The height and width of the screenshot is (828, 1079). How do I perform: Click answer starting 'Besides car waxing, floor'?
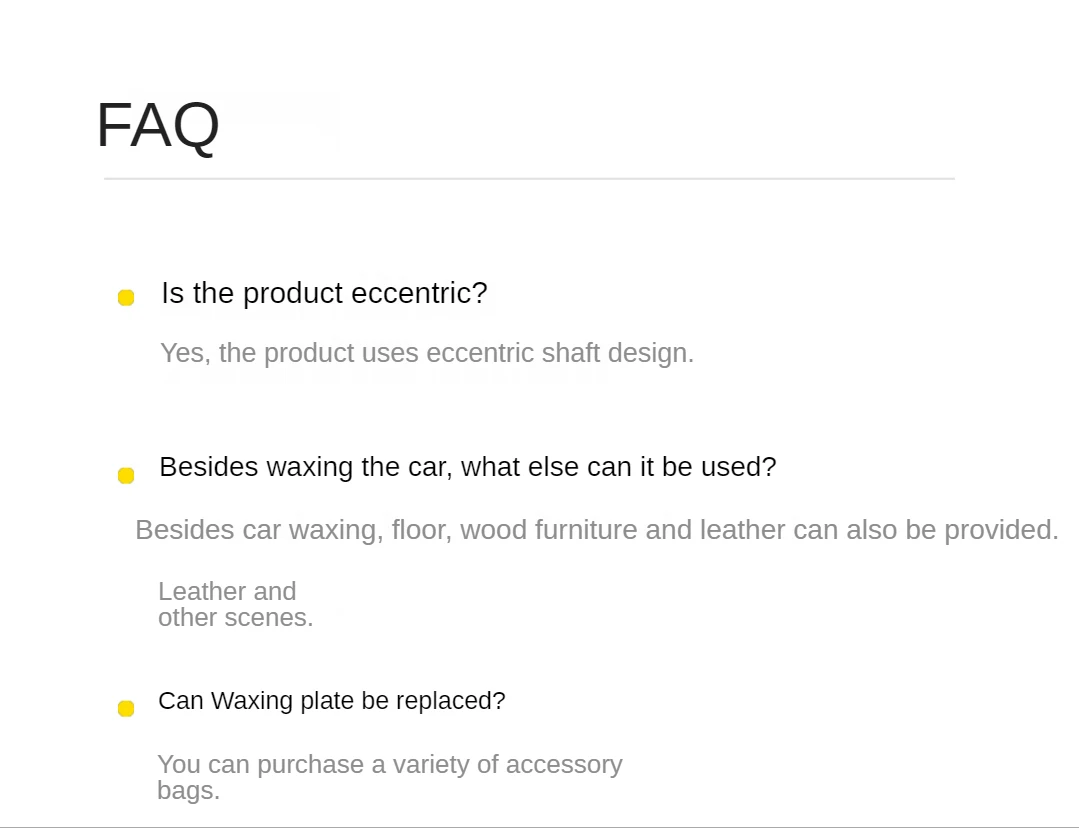pyautogui.click(x=597, y=530)
